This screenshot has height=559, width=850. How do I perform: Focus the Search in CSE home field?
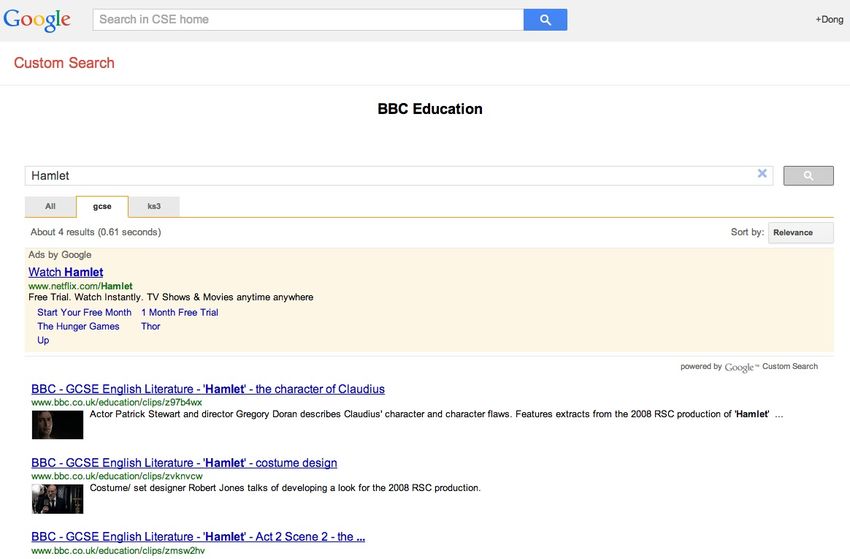(308, 20)
